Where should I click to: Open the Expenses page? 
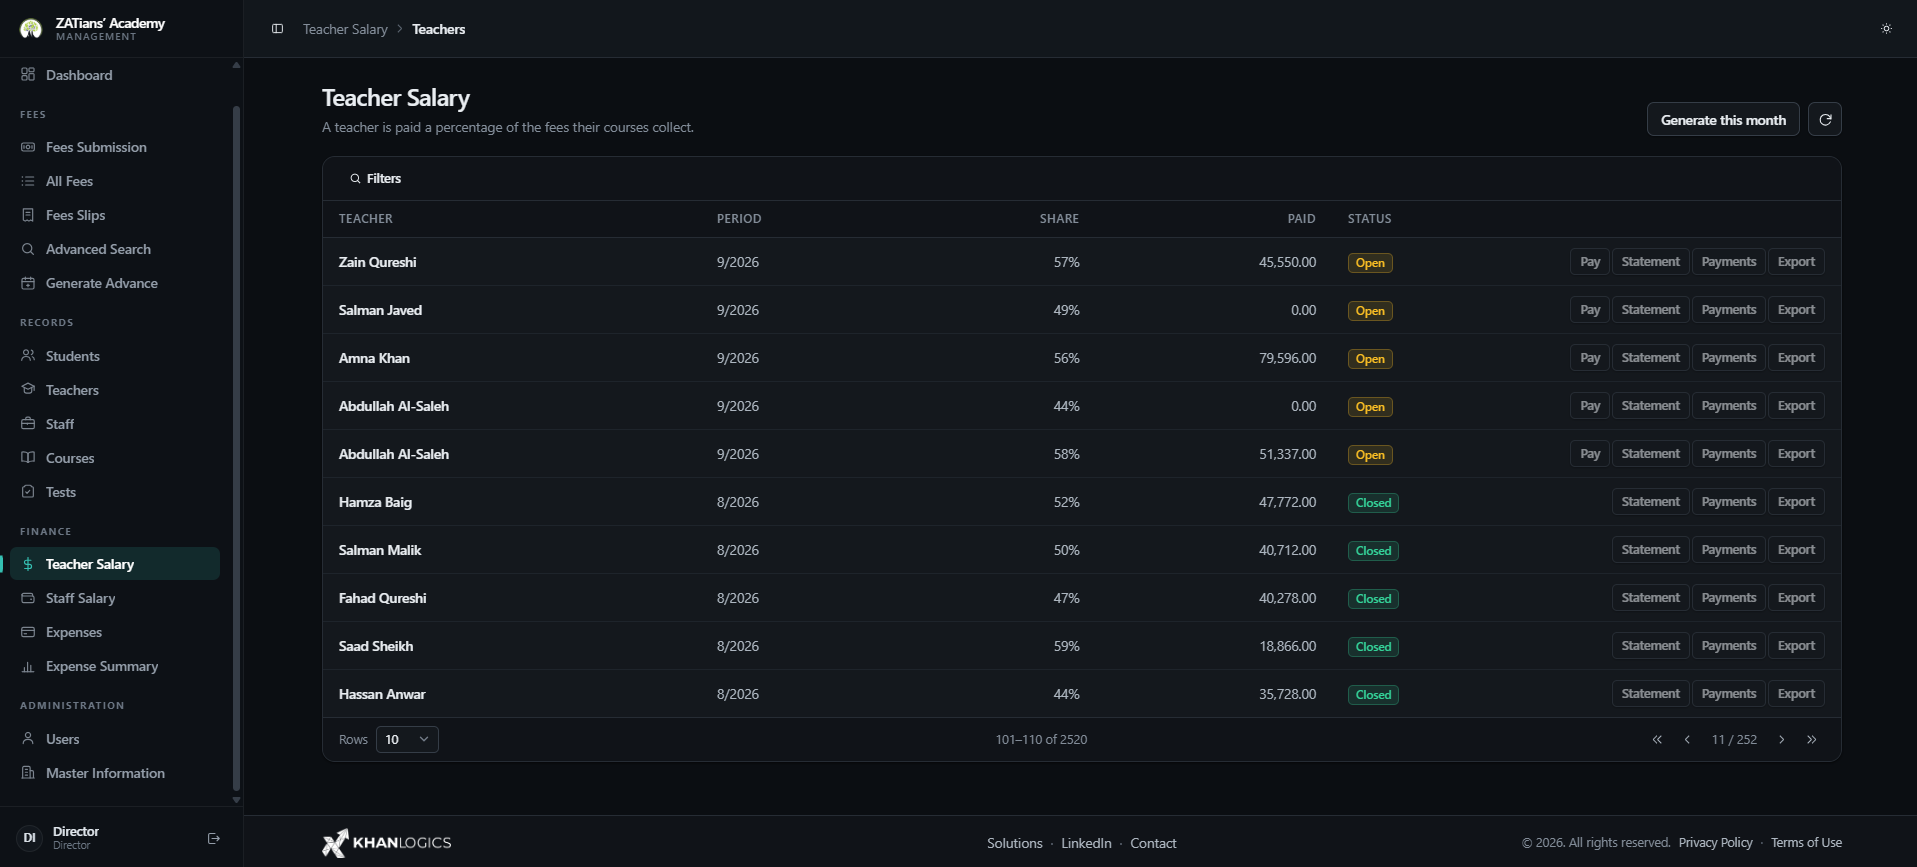[115, 632]
